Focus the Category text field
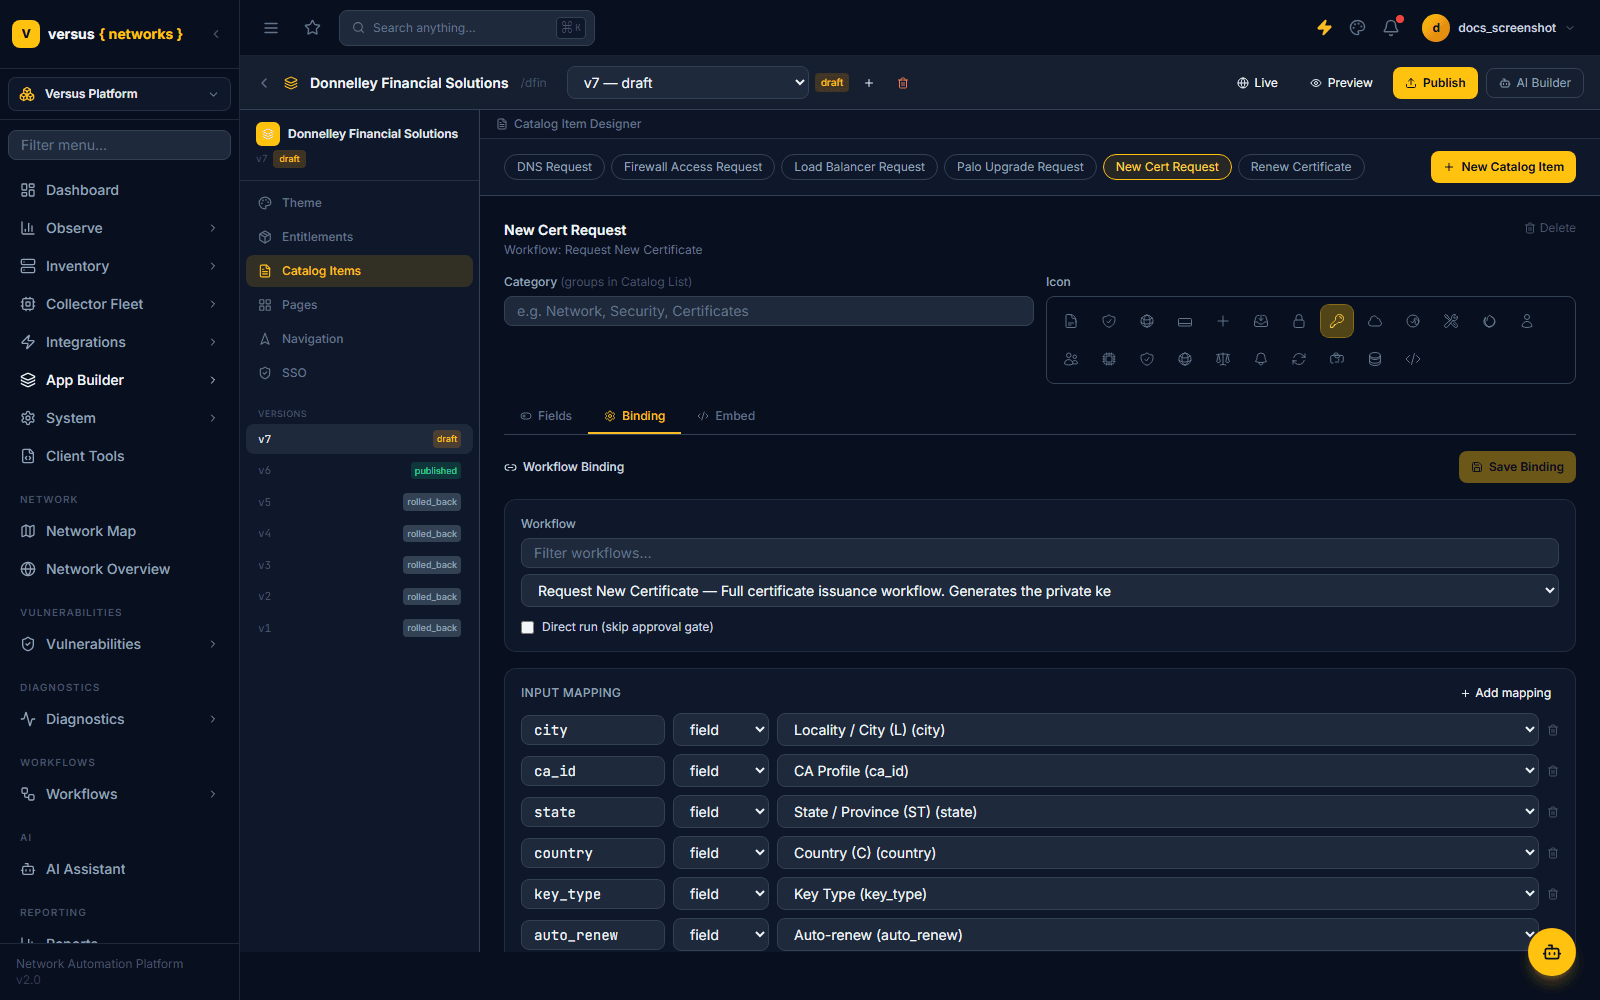1600x1000 pixels. [769, 311]
